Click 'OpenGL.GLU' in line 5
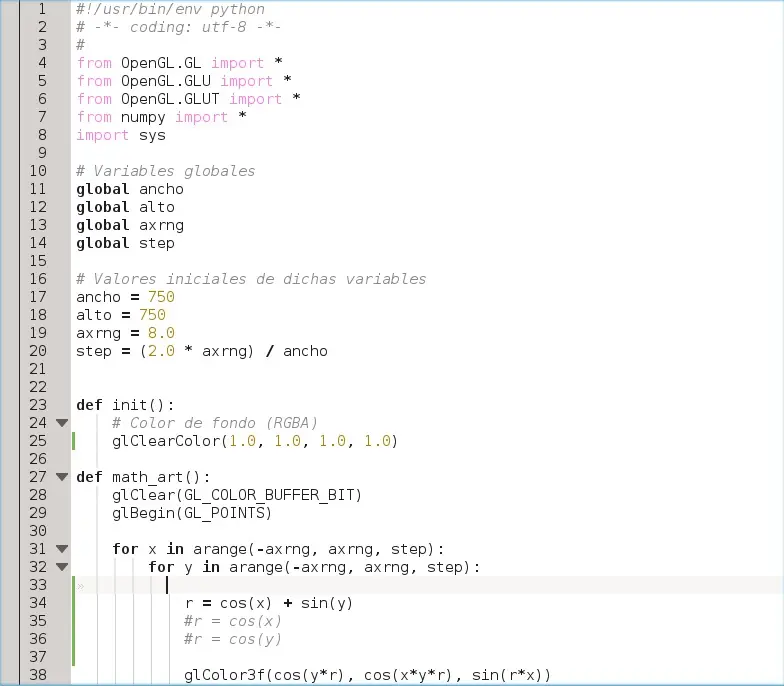The image size is (784, 686). click(166, 81)
